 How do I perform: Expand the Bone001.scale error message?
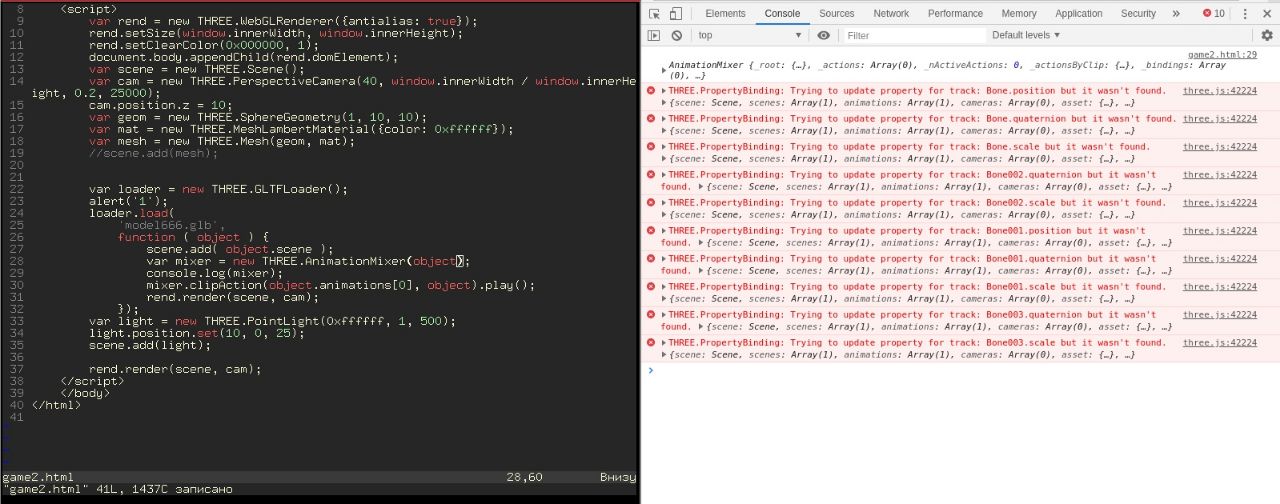click(x=663, y=287)
